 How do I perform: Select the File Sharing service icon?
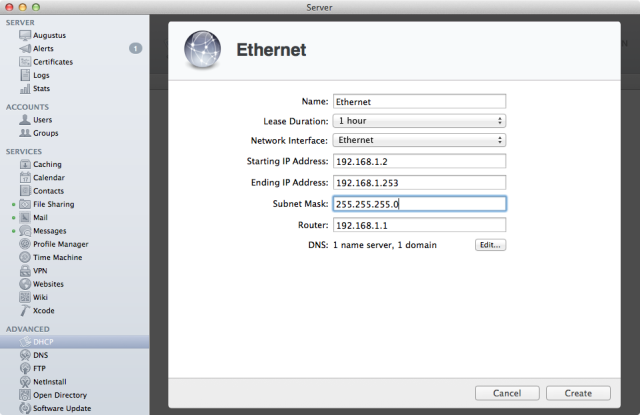click(25, 204)
